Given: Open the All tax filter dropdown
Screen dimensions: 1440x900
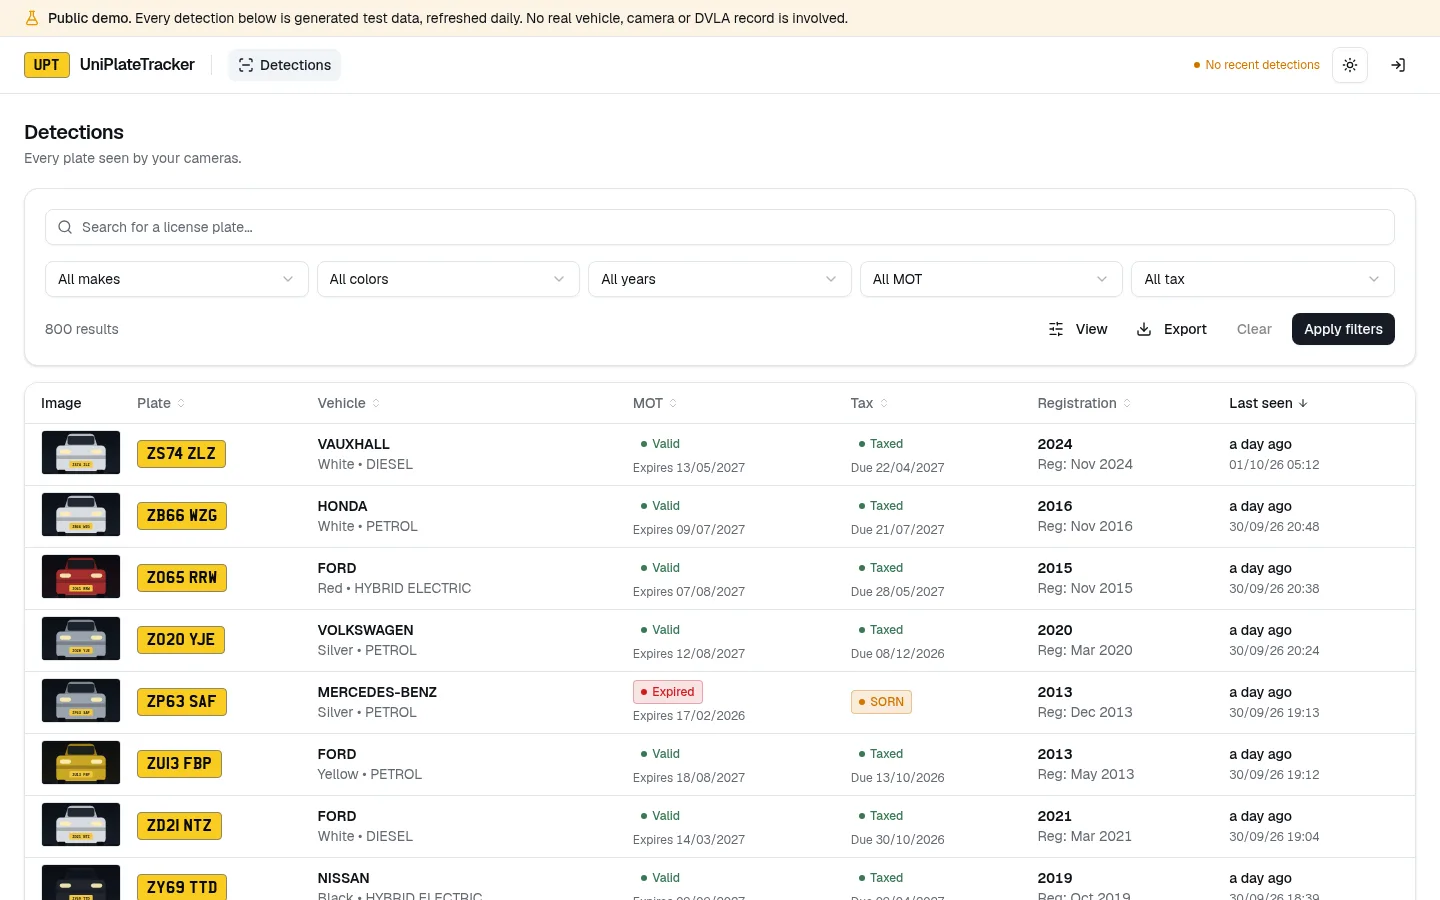Looking at the screenshot, I should point(1263,279).
